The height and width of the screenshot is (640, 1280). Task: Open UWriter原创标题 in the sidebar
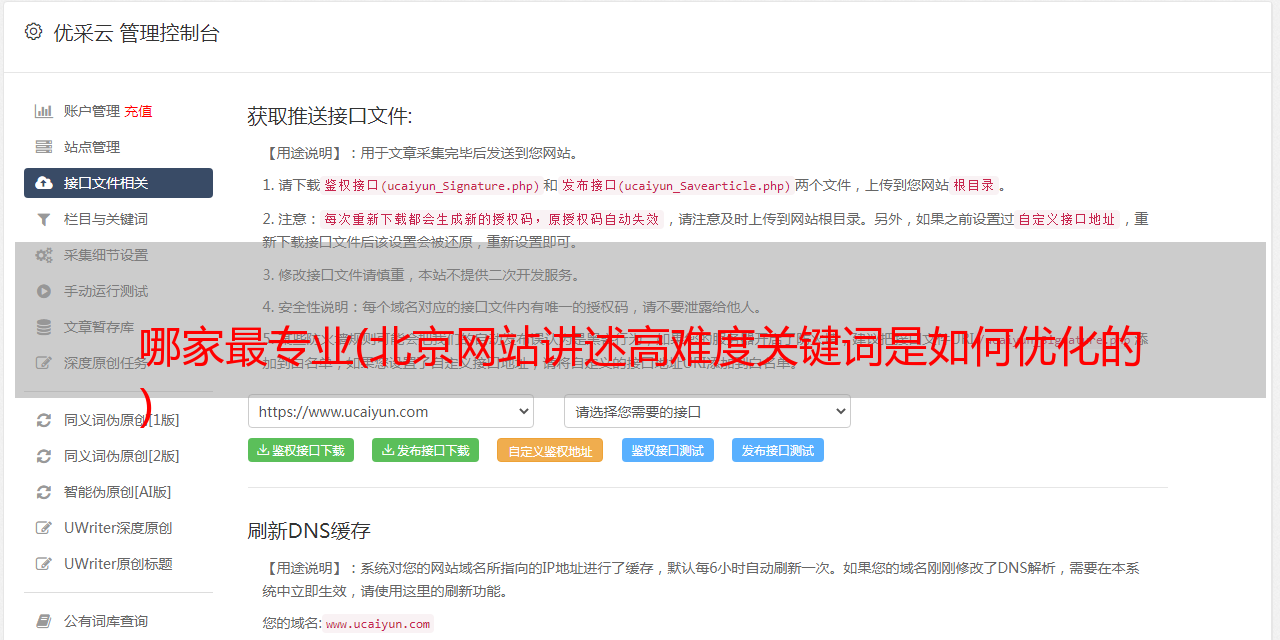(x=118, y=564)
